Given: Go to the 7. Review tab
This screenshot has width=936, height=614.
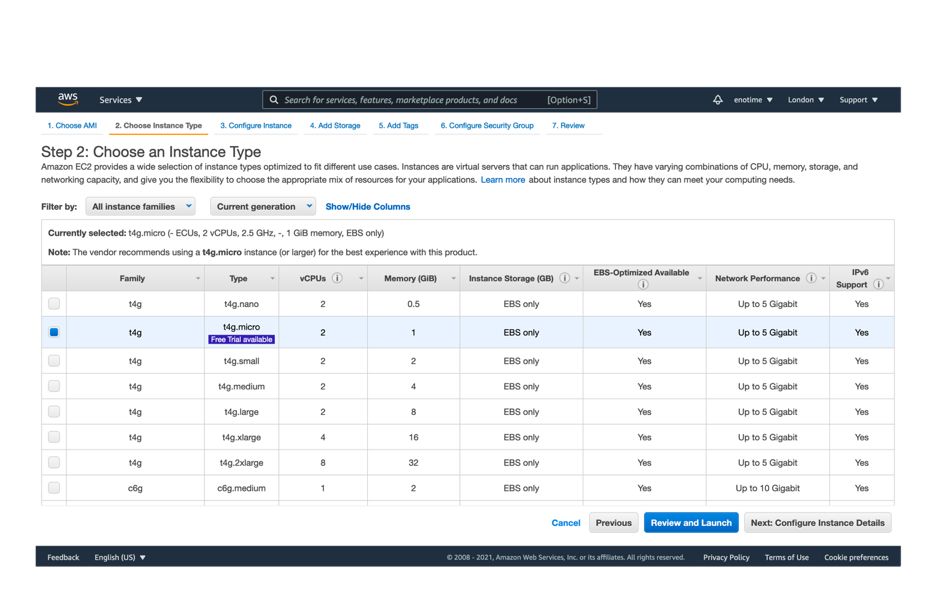Looking at the screenshot, I should tap(568, 125).
